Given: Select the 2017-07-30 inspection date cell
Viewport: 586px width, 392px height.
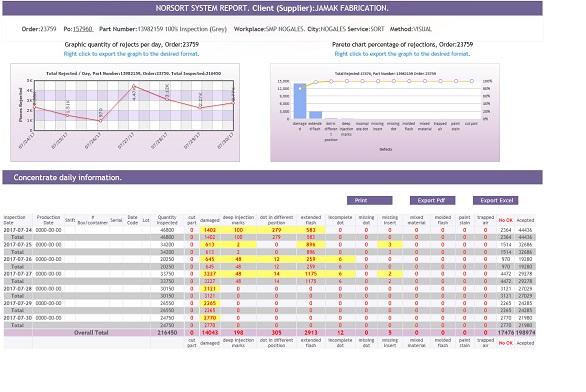Looking at the screenshot, I should (18, 318).
